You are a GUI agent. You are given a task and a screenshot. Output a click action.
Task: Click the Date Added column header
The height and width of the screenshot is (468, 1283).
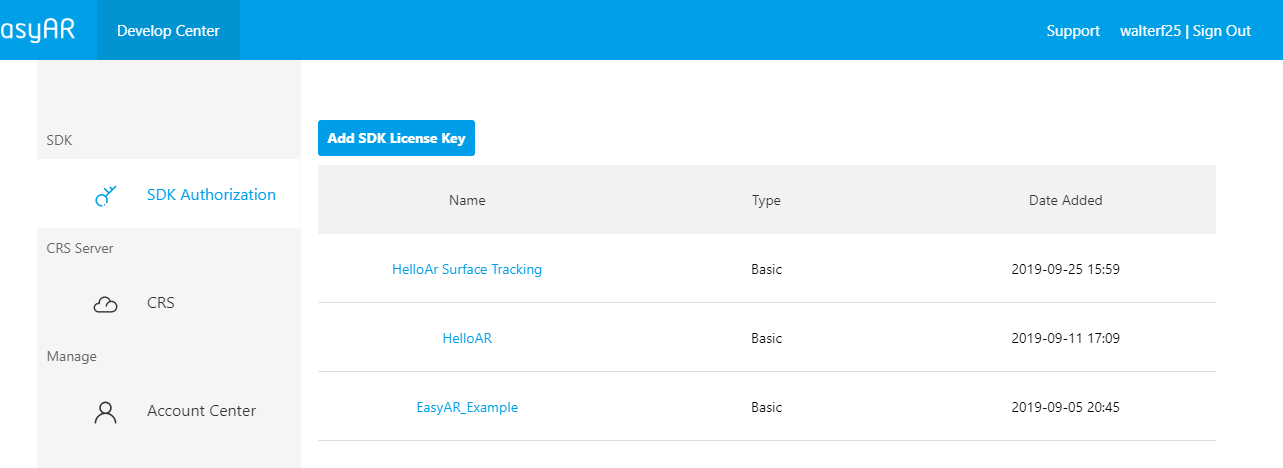point(1065,200)
